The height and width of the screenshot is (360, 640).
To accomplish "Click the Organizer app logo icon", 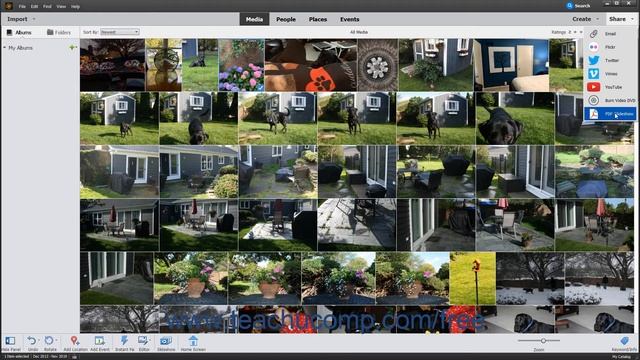I will [9, 6].
